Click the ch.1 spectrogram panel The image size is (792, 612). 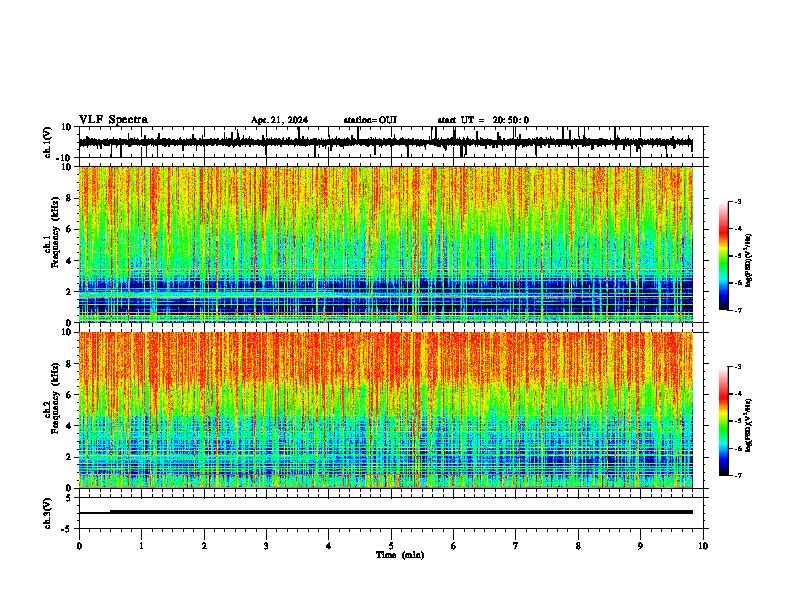(x=385, y=244)
